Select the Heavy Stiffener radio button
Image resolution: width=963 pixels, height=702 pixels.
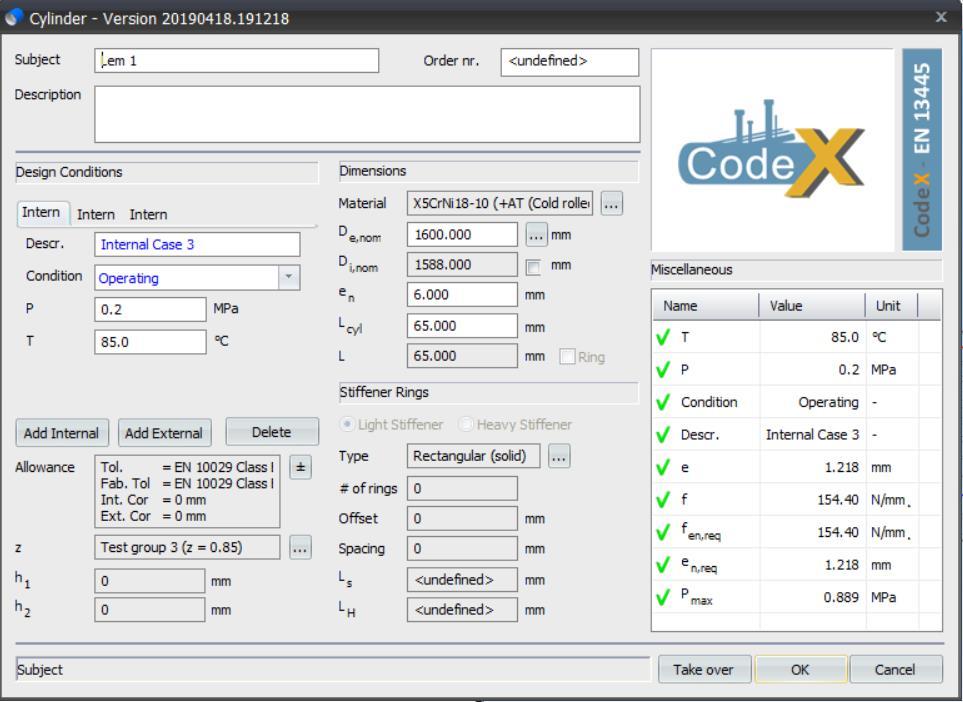466,424
